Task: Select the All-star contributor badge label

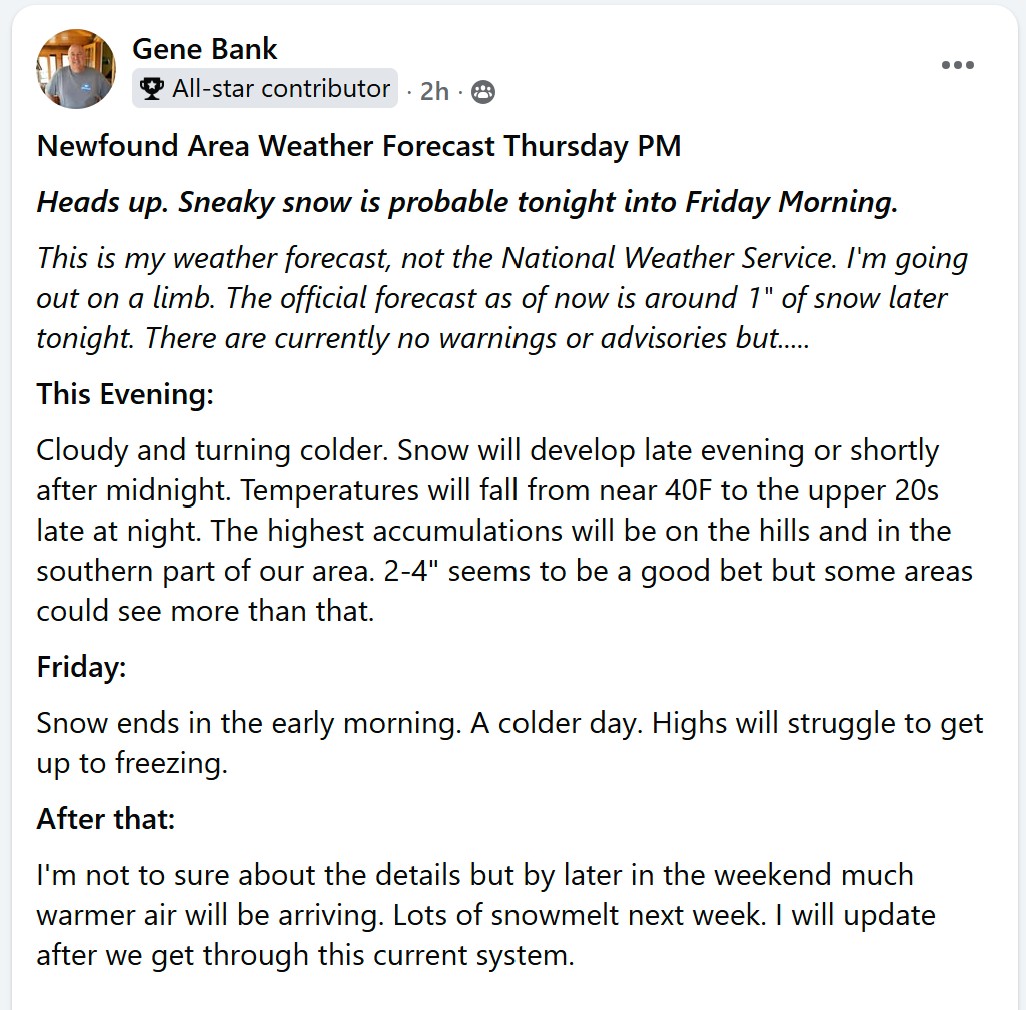Action: tap(281, 89)
